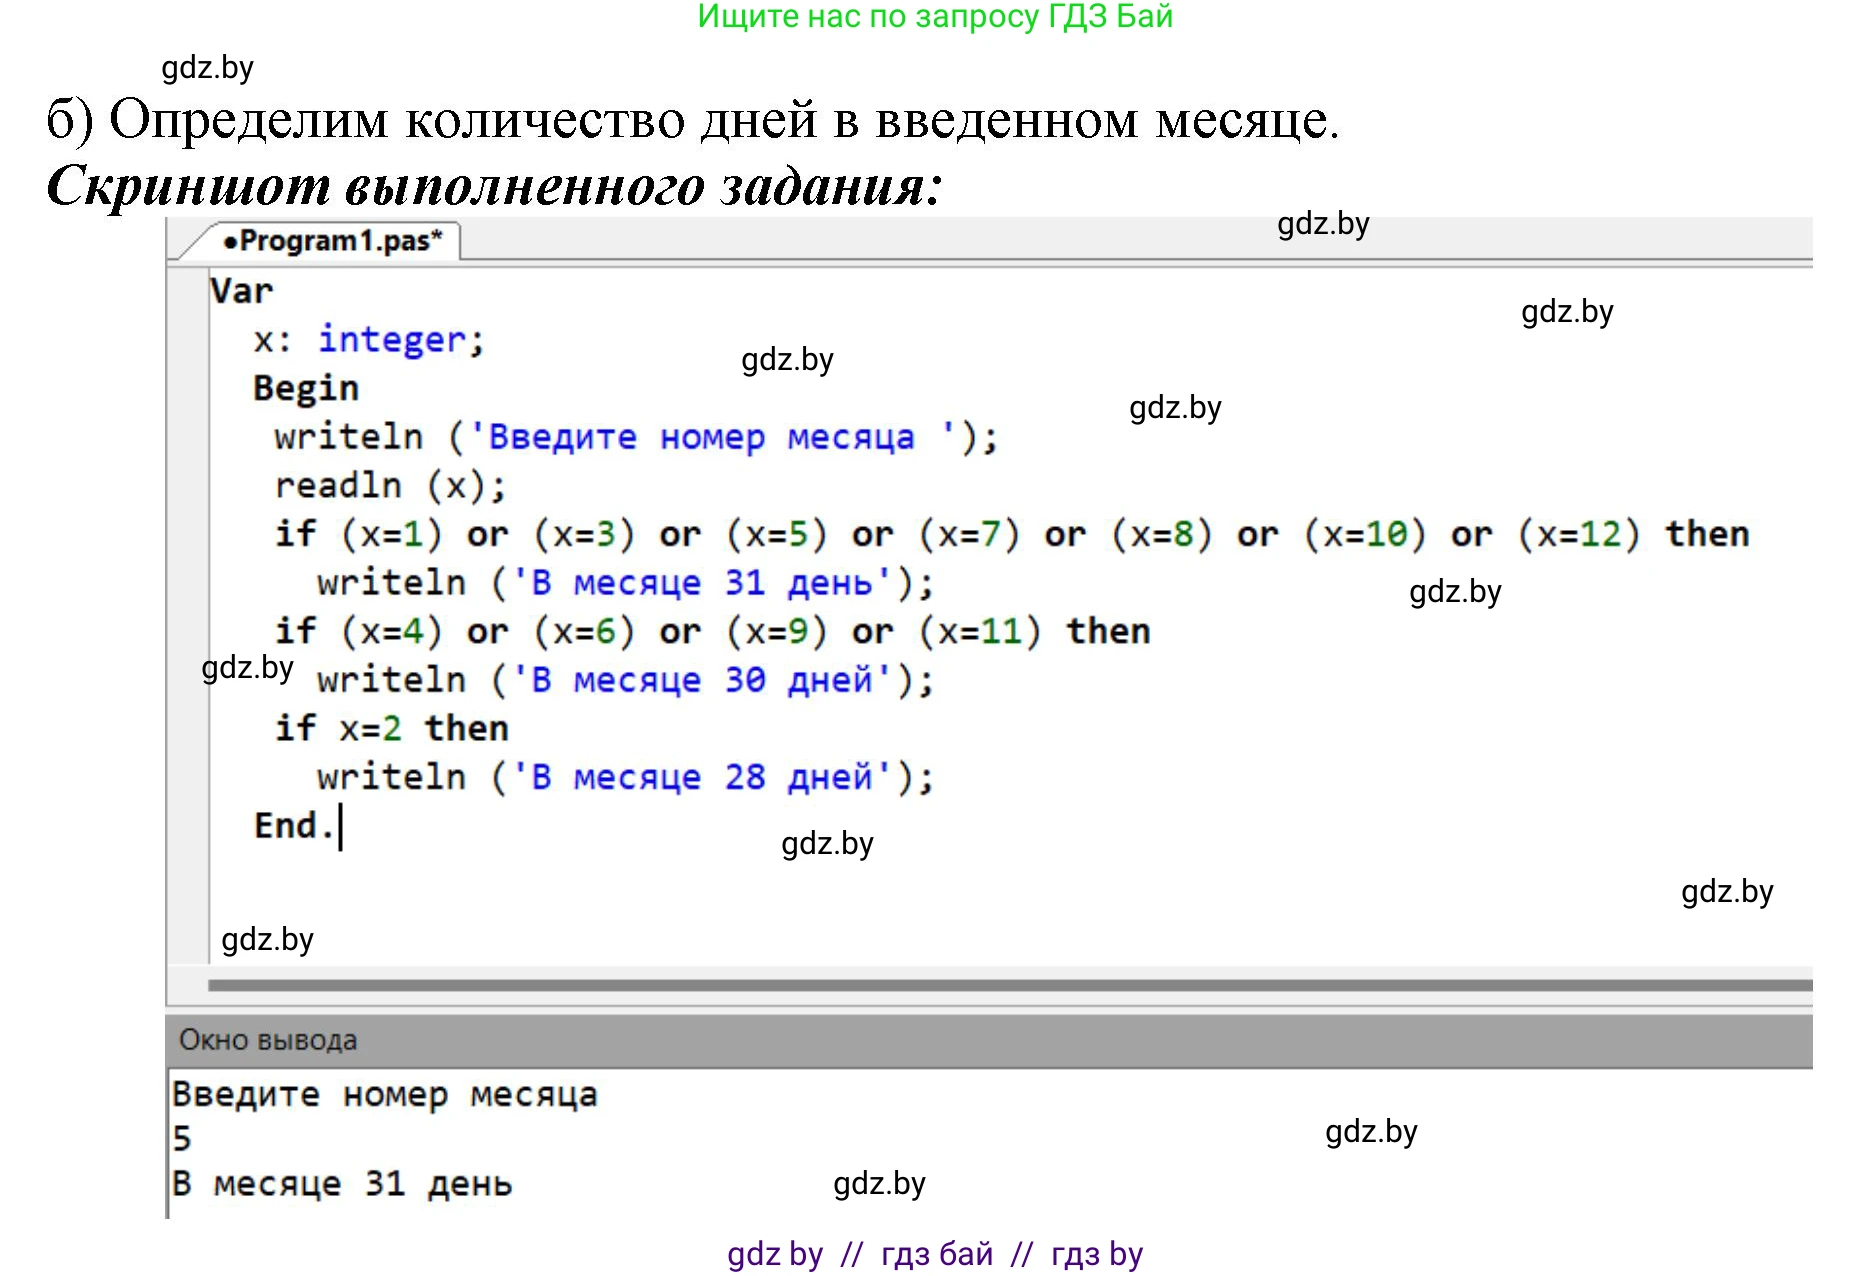
Task: Switch to the Program1.pas tab
Action: coord(333,241)
